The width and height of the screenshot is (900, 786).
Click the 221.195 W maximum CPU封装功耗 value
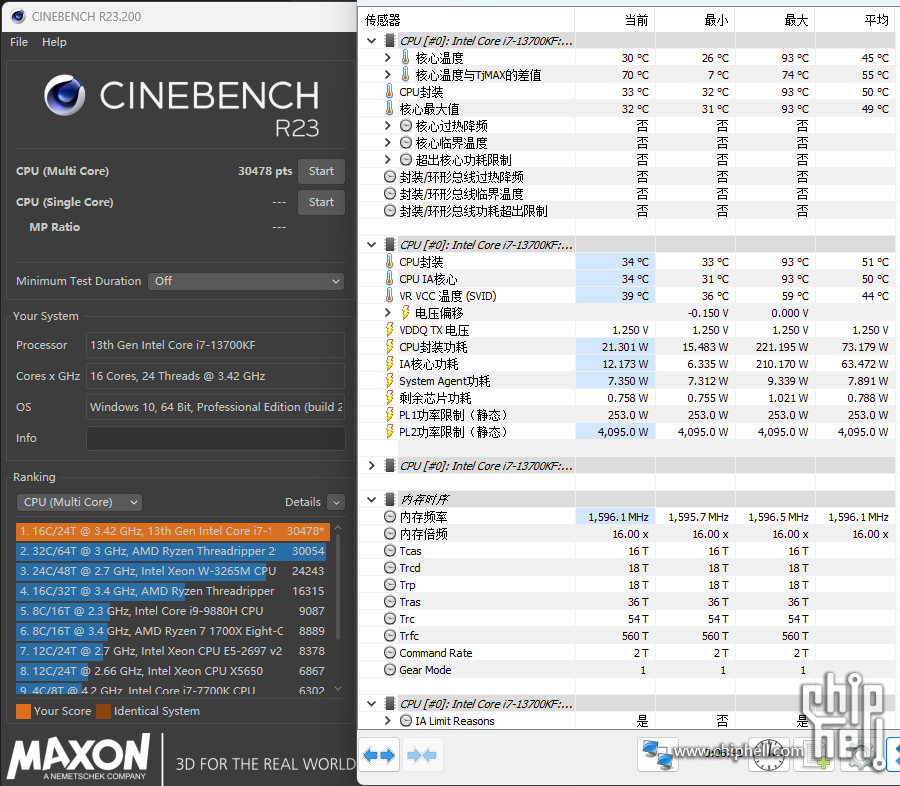pyautogui.click(x=782, y=347)
